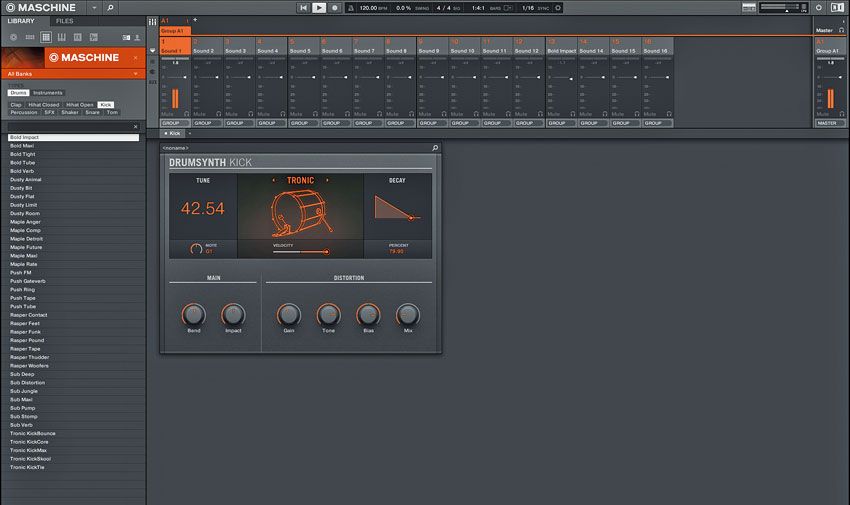Screen dimensions: 850x505
Task: Click the Tune value 42.54
Action: [x=203, y=209]
